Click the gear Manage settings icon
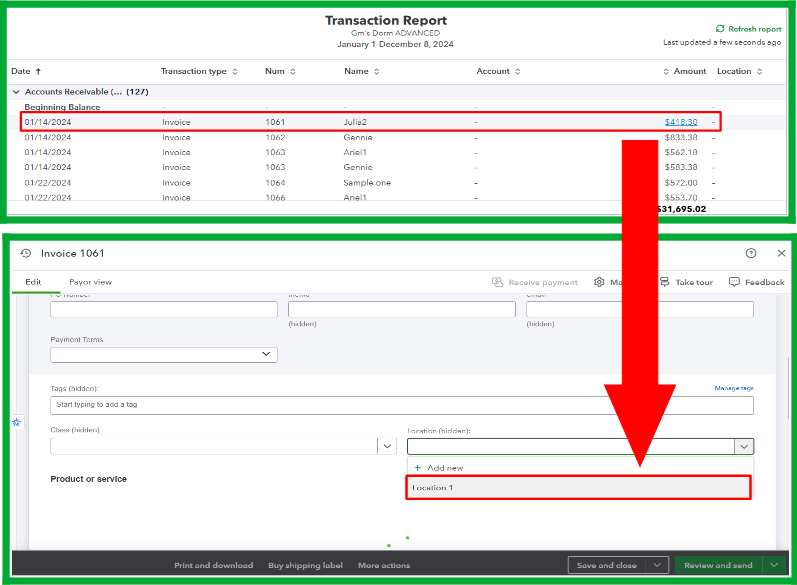The height and width of the screenshot is (585, 797). click(599, 282)
